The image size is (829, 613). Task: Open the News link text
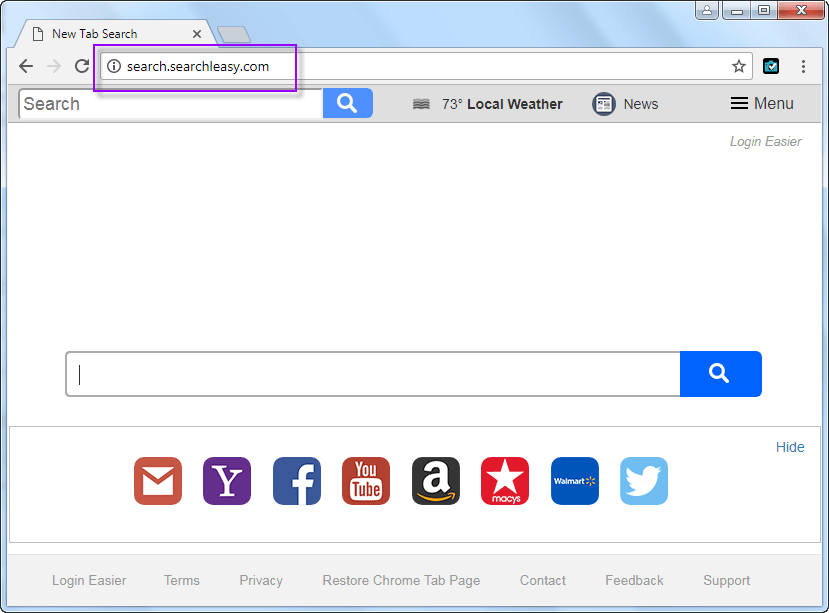[641, 104]
